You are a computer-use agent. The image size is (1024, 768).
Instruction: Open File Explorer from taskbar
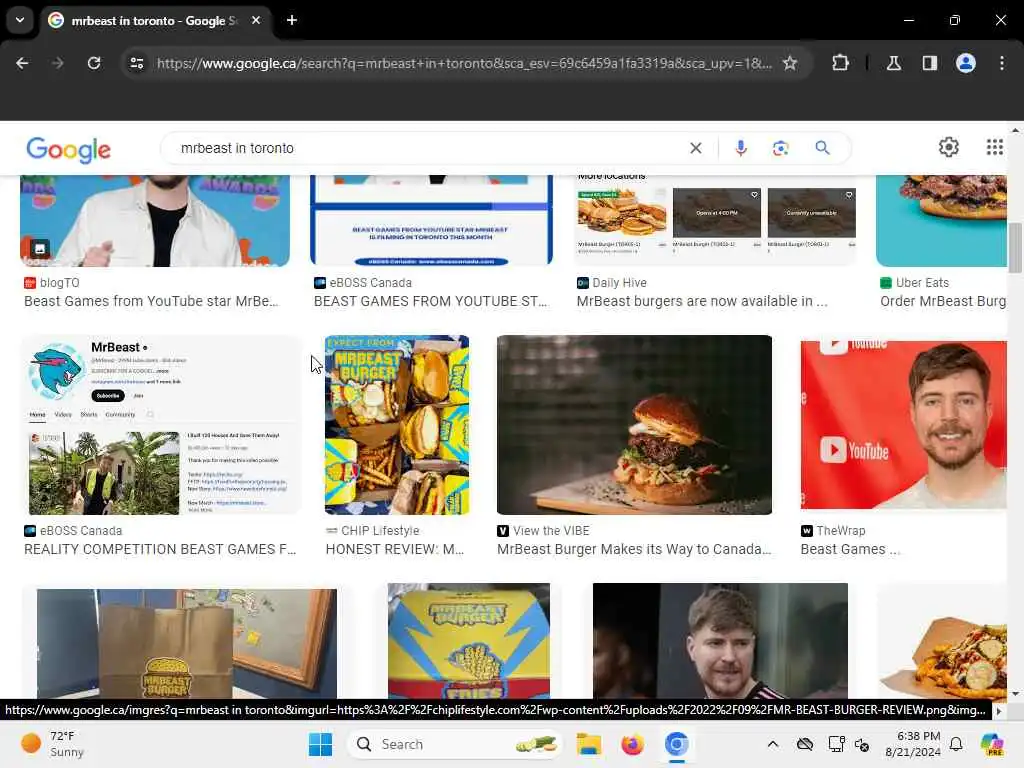pos(588,744)
